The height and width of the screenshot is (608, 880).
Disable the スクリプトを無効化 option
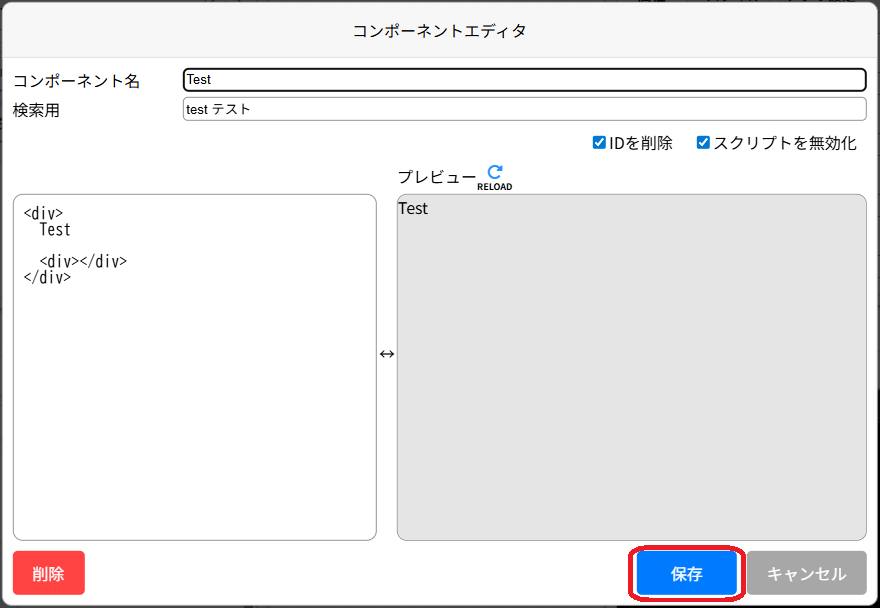703,142
